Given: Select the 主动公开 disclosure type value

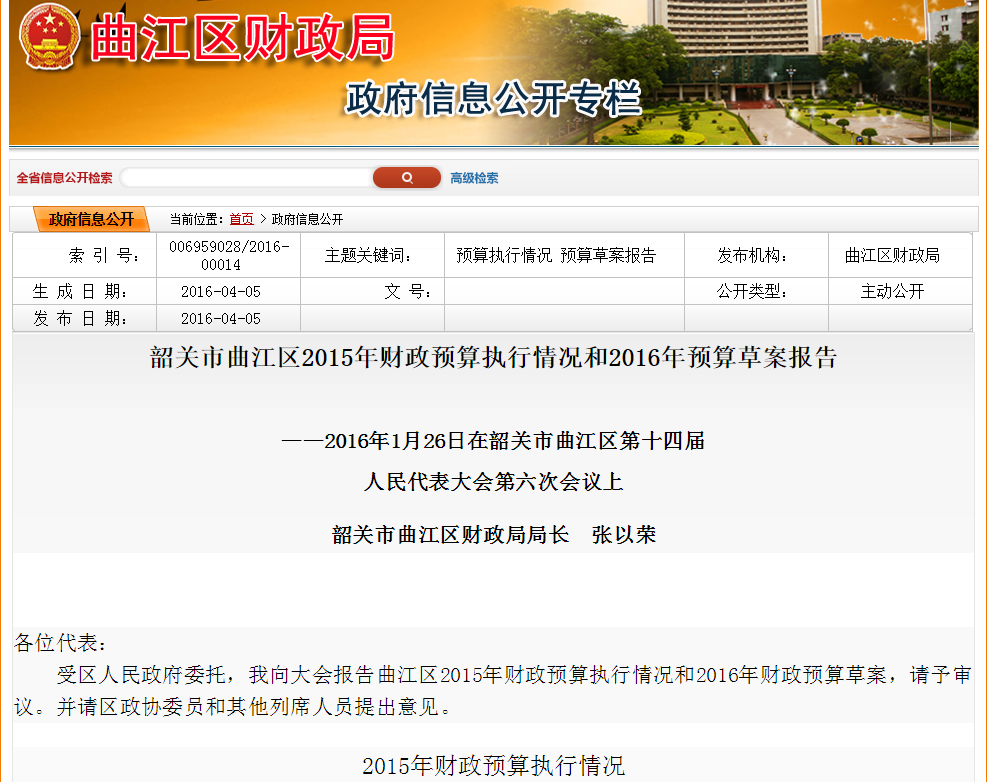Looking at the screenshot, I should pos(892,291).
